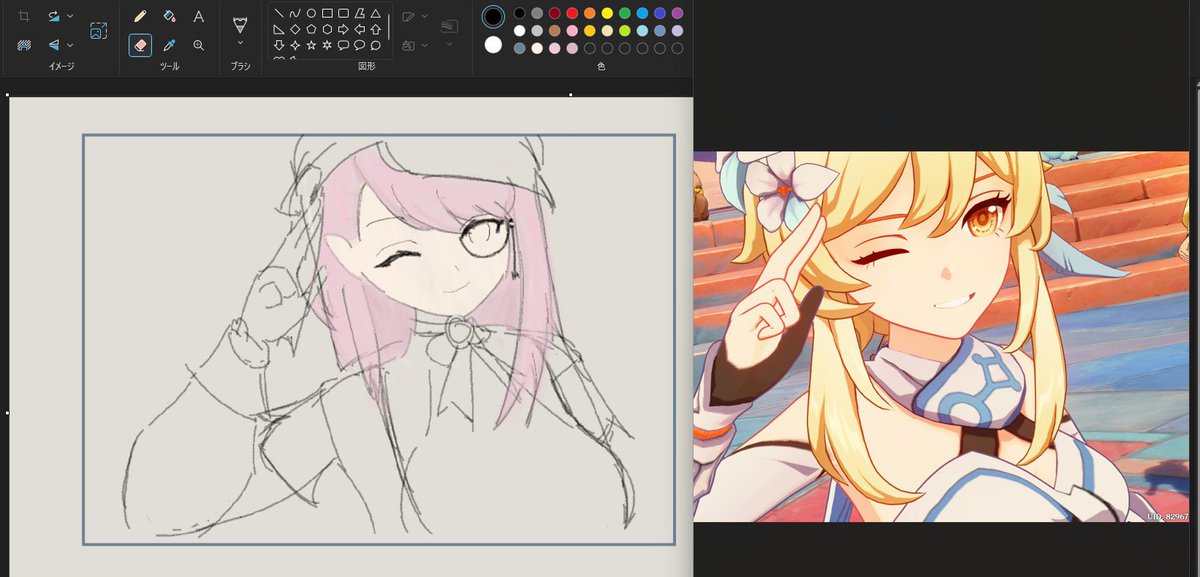Expand the Brush types dropdown
1200x577 pixels.
pos(240,44)
